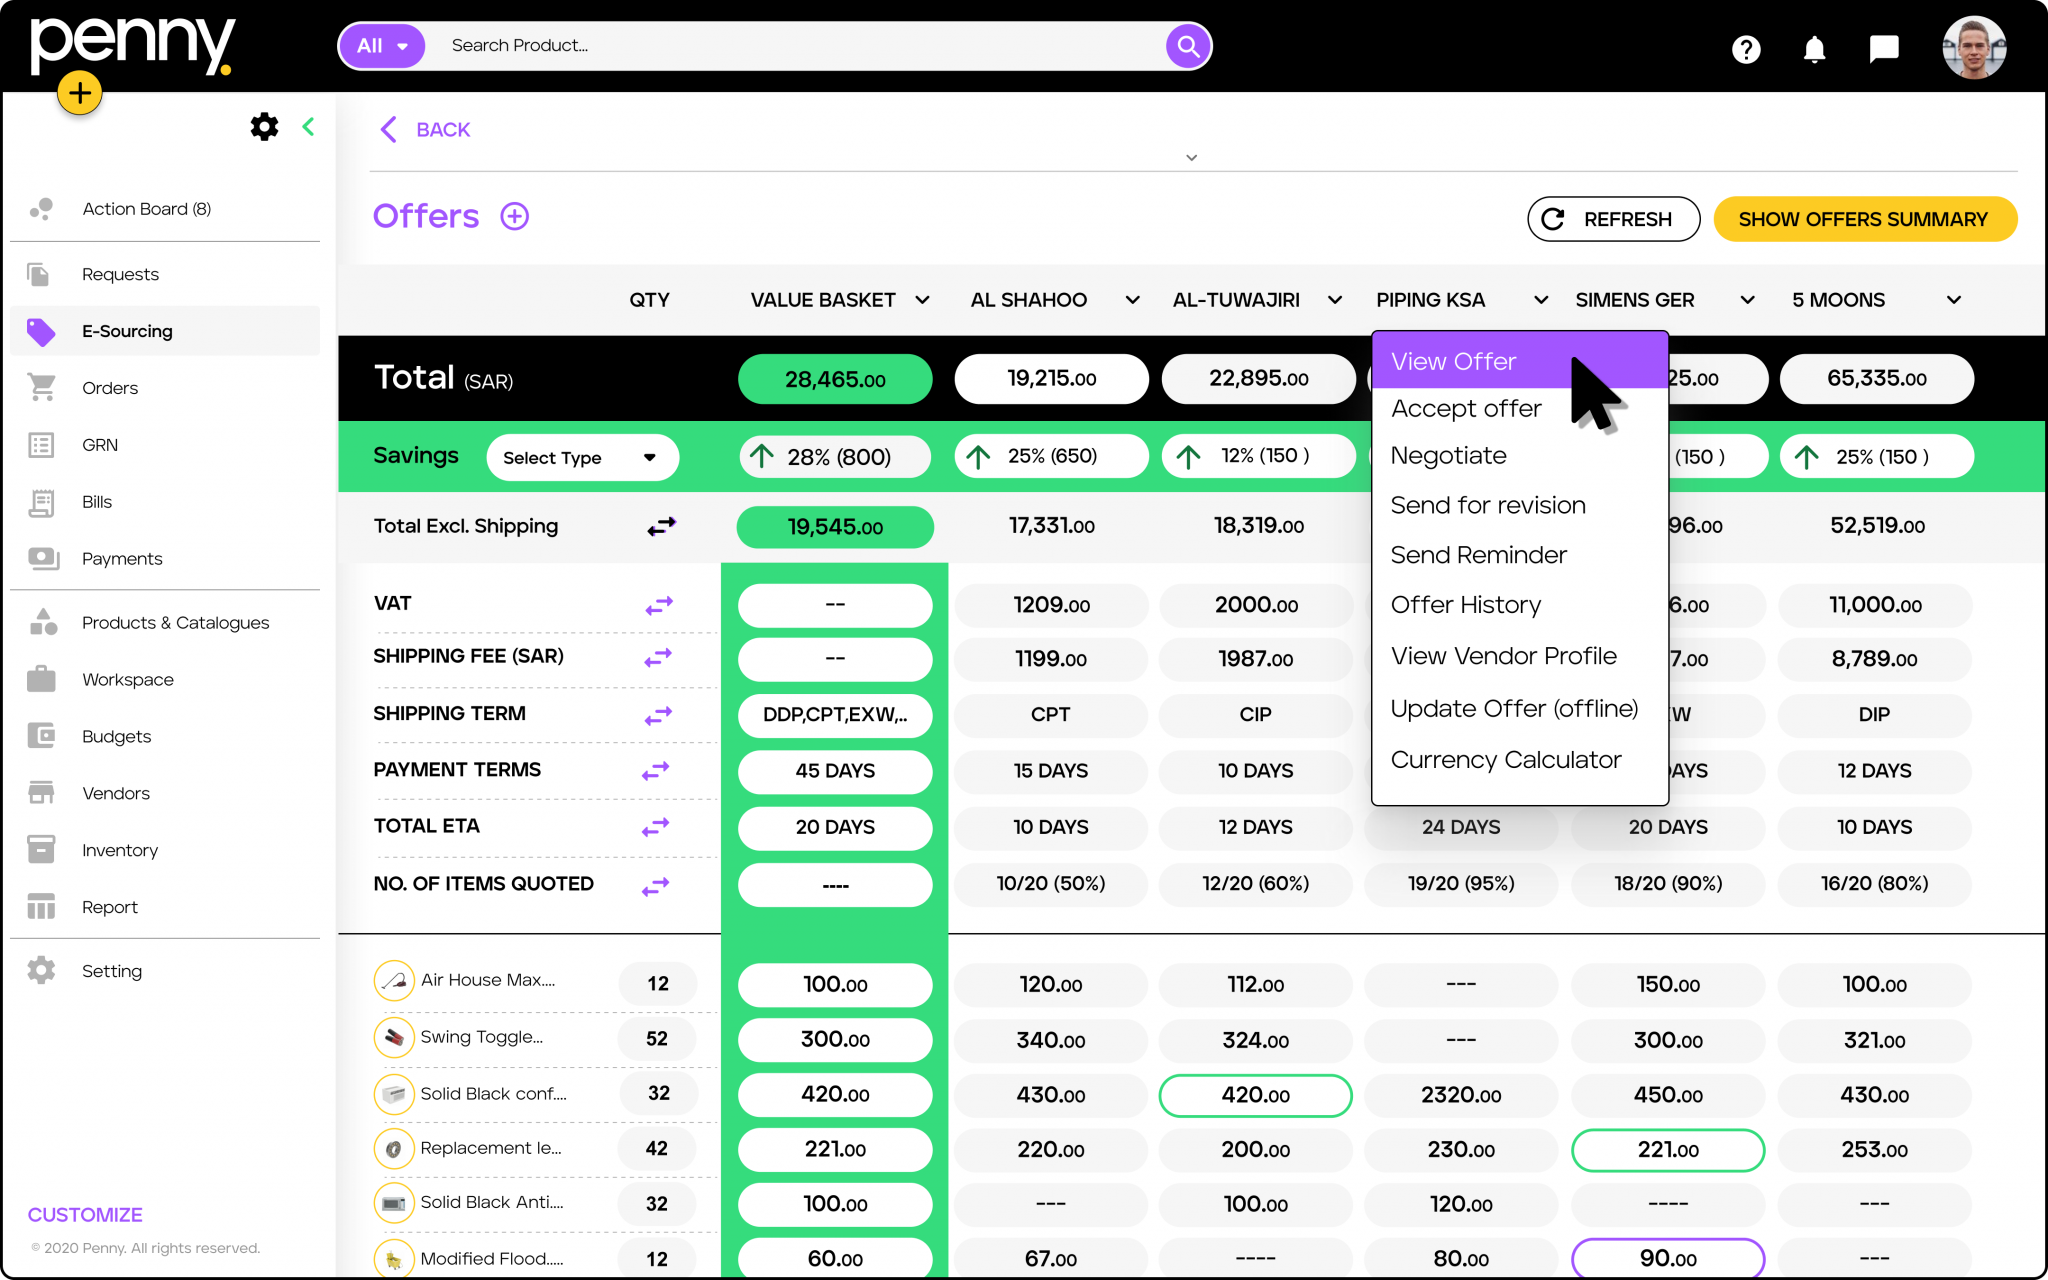Choose Send for revision menu entry
Screen dimensions: 2048x1280
click(1488, 505)
